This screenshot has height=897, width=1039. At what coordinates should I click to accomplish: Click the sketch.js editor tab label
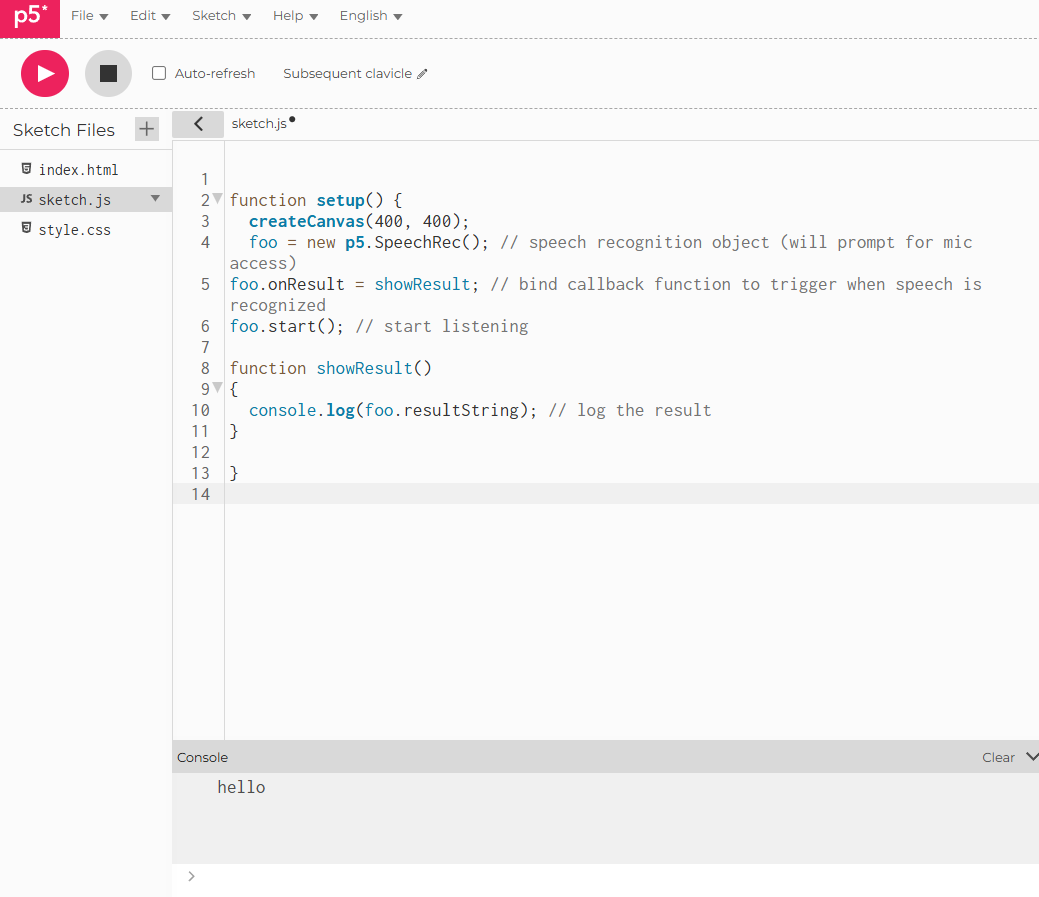coord(259,124)
